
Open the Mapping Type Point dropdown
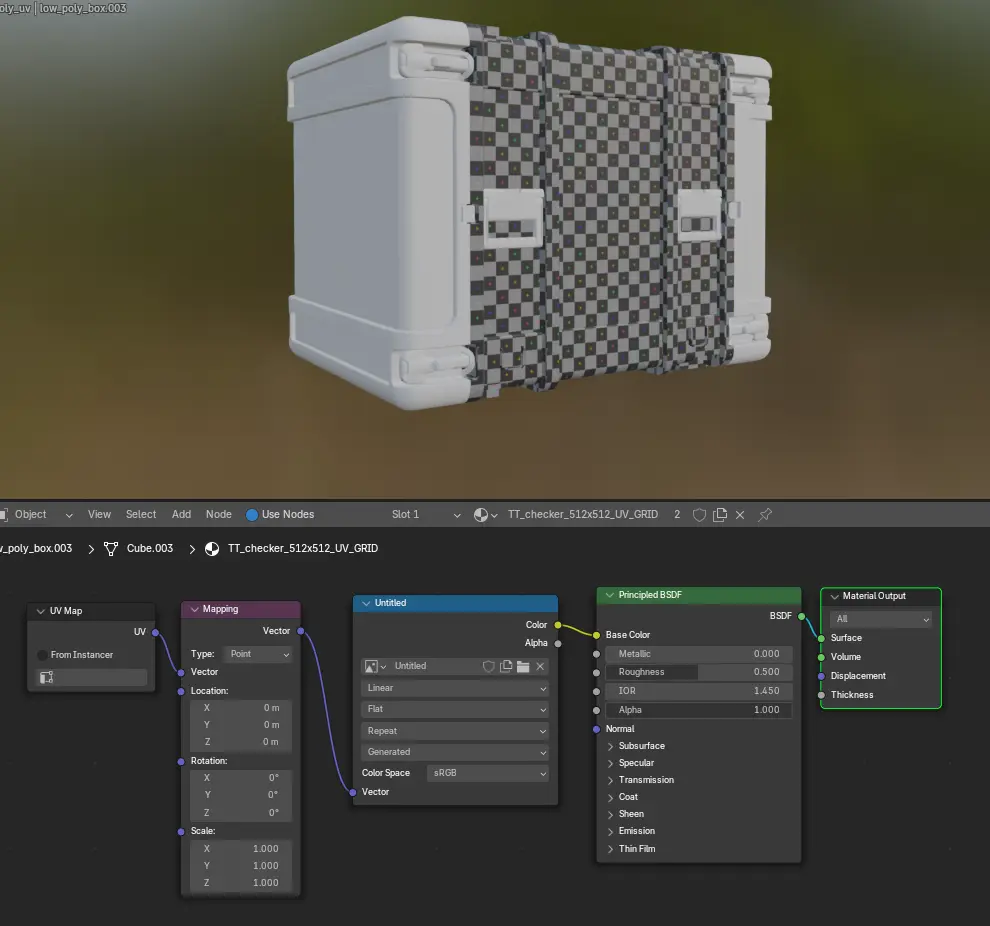tap(259, 654)
